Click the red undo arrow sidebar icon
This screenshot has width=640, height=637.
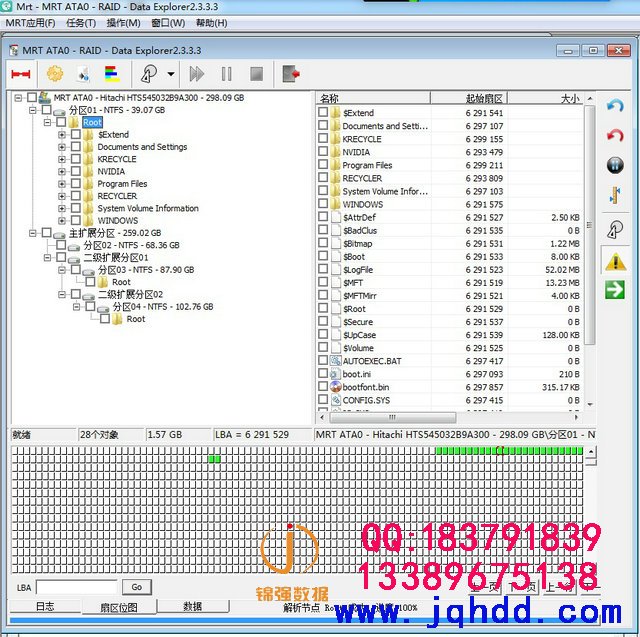pos(615,135)
